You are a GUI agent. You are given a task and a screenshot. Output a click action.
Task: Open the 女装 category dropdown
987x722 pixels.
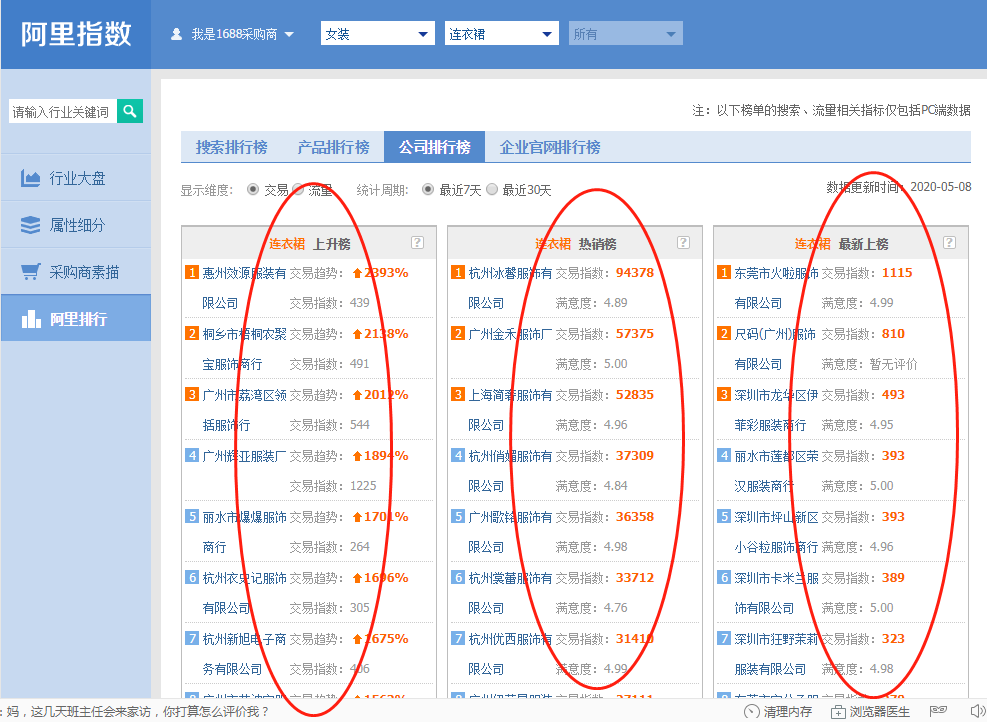(378, 33)
